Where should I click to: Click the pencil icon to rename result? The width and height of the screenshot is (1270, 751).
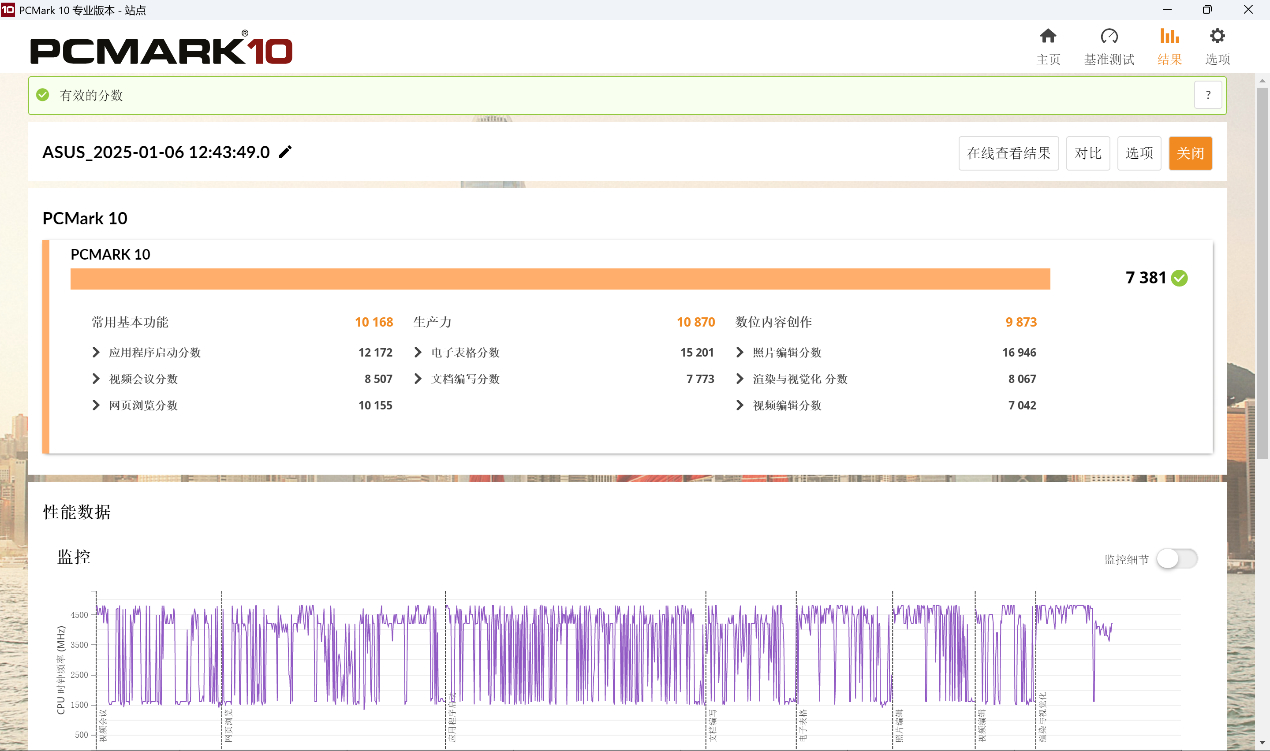click(286, 152)
